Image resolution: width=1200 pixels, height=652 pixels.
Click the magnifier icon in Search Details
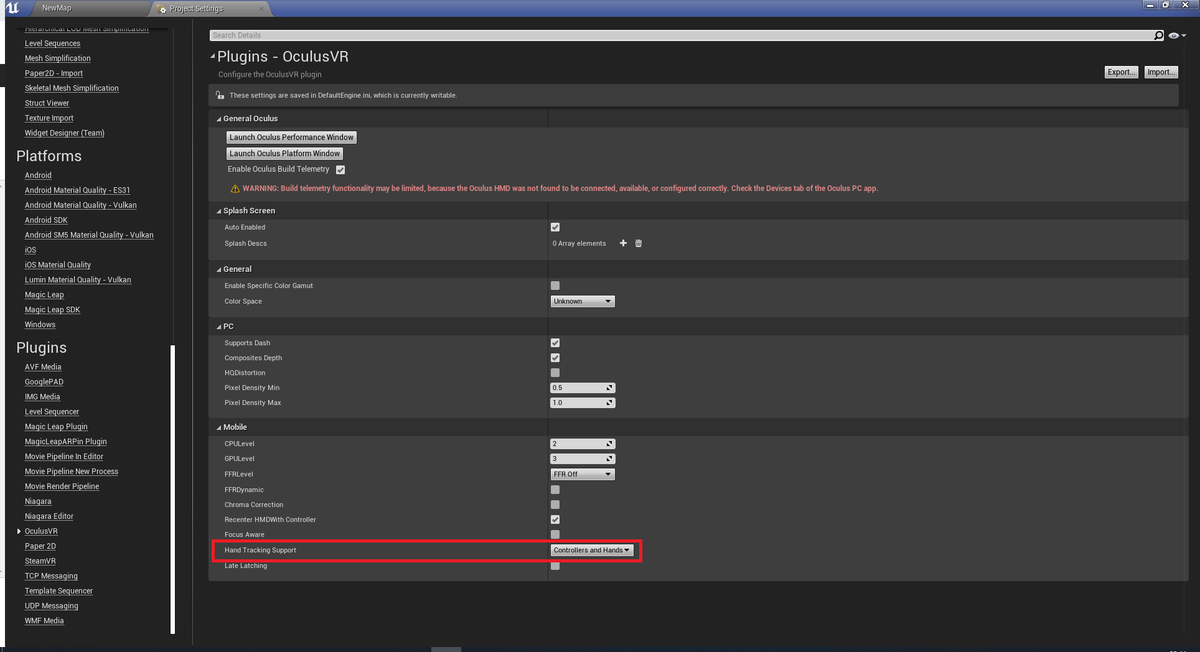point(1159,35)
